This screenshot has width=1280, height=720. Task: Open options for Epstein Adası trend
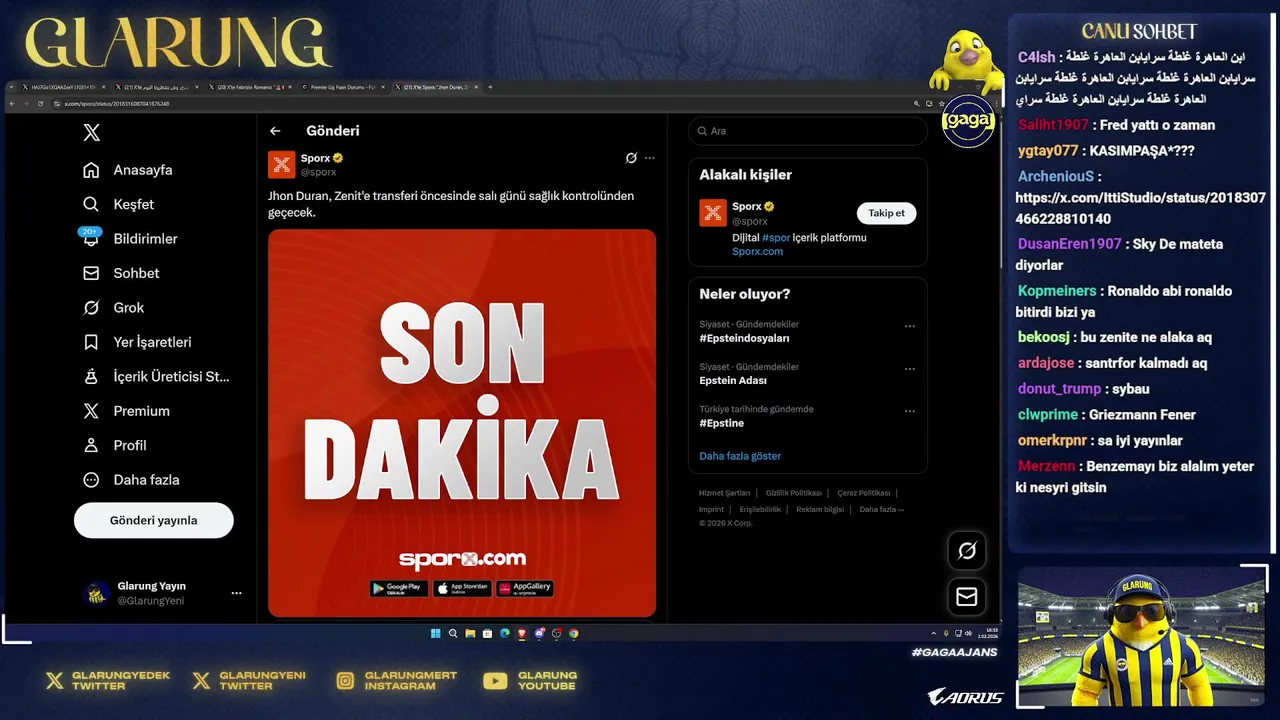pos(909,369)
